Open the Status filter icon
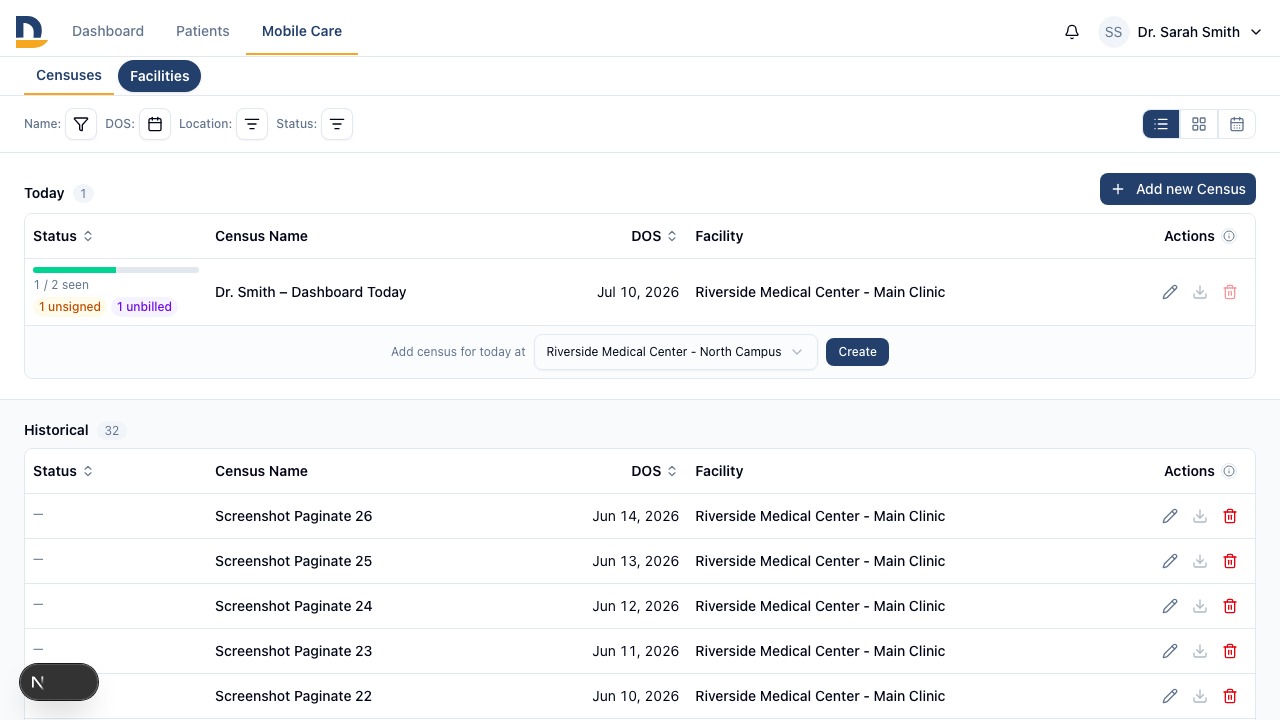Screen dimensions: 1280x720 [337, 124]
